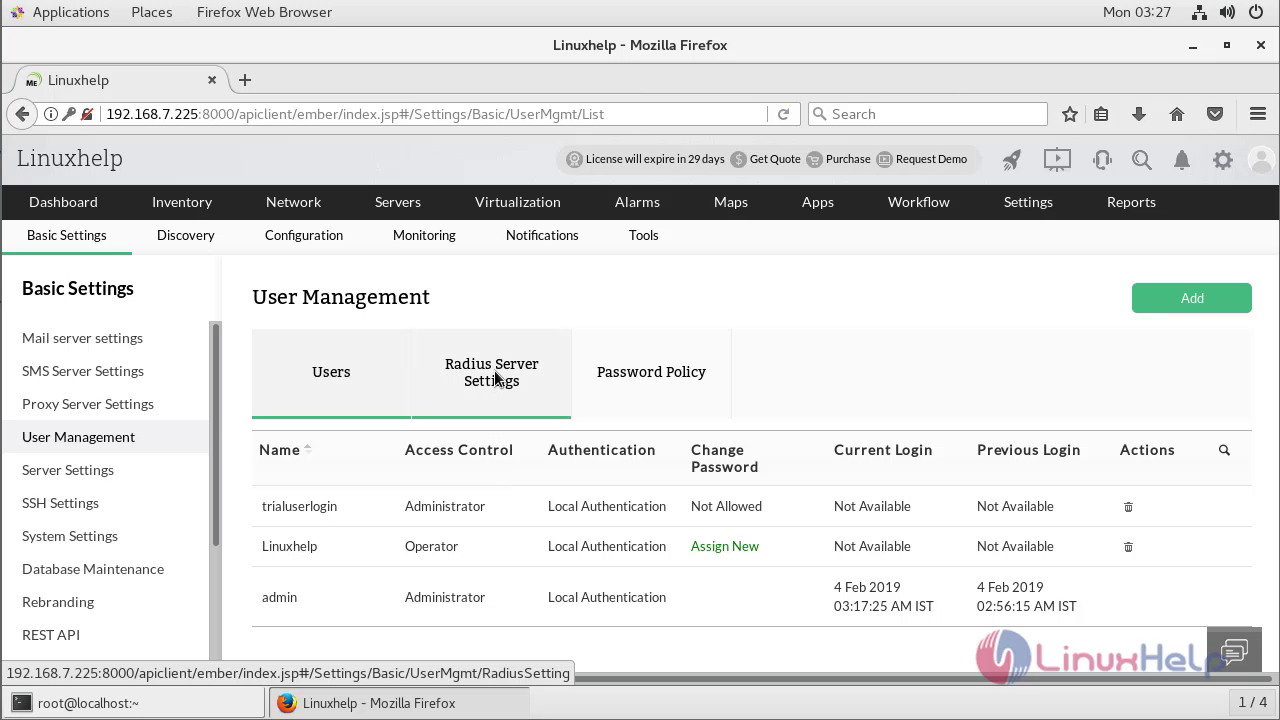Open the chat bubble widget
1280x720 pixels.
1234,653
